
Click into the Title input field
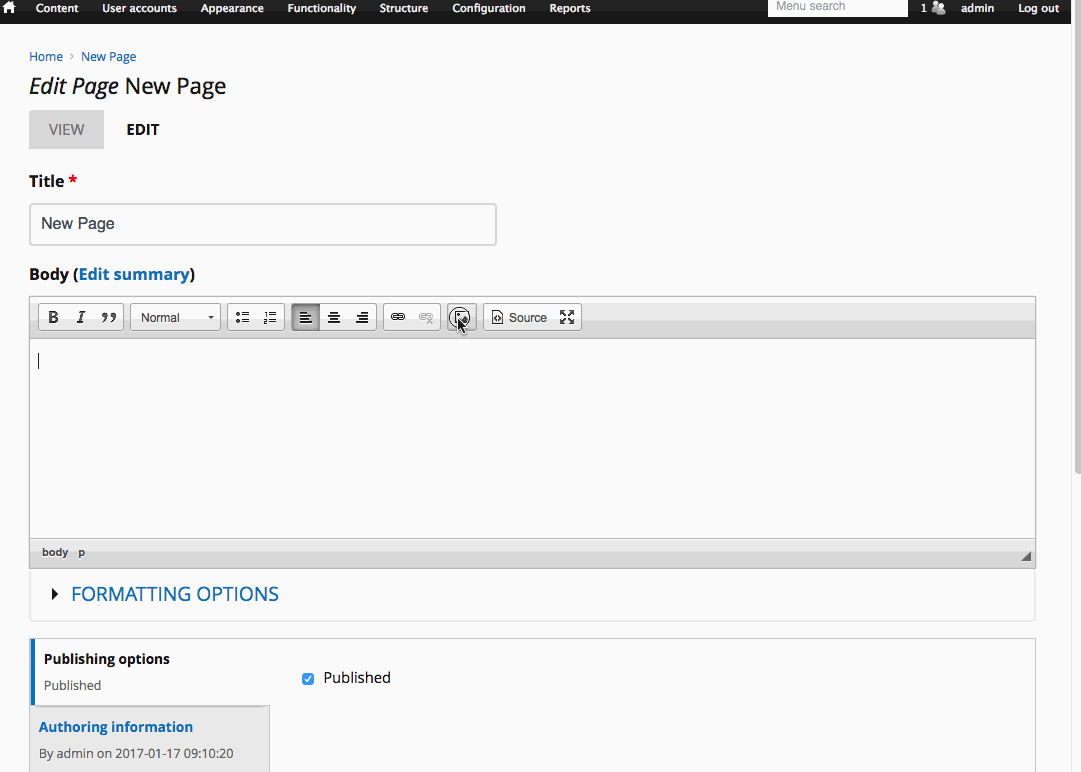[x=262, y=224]
